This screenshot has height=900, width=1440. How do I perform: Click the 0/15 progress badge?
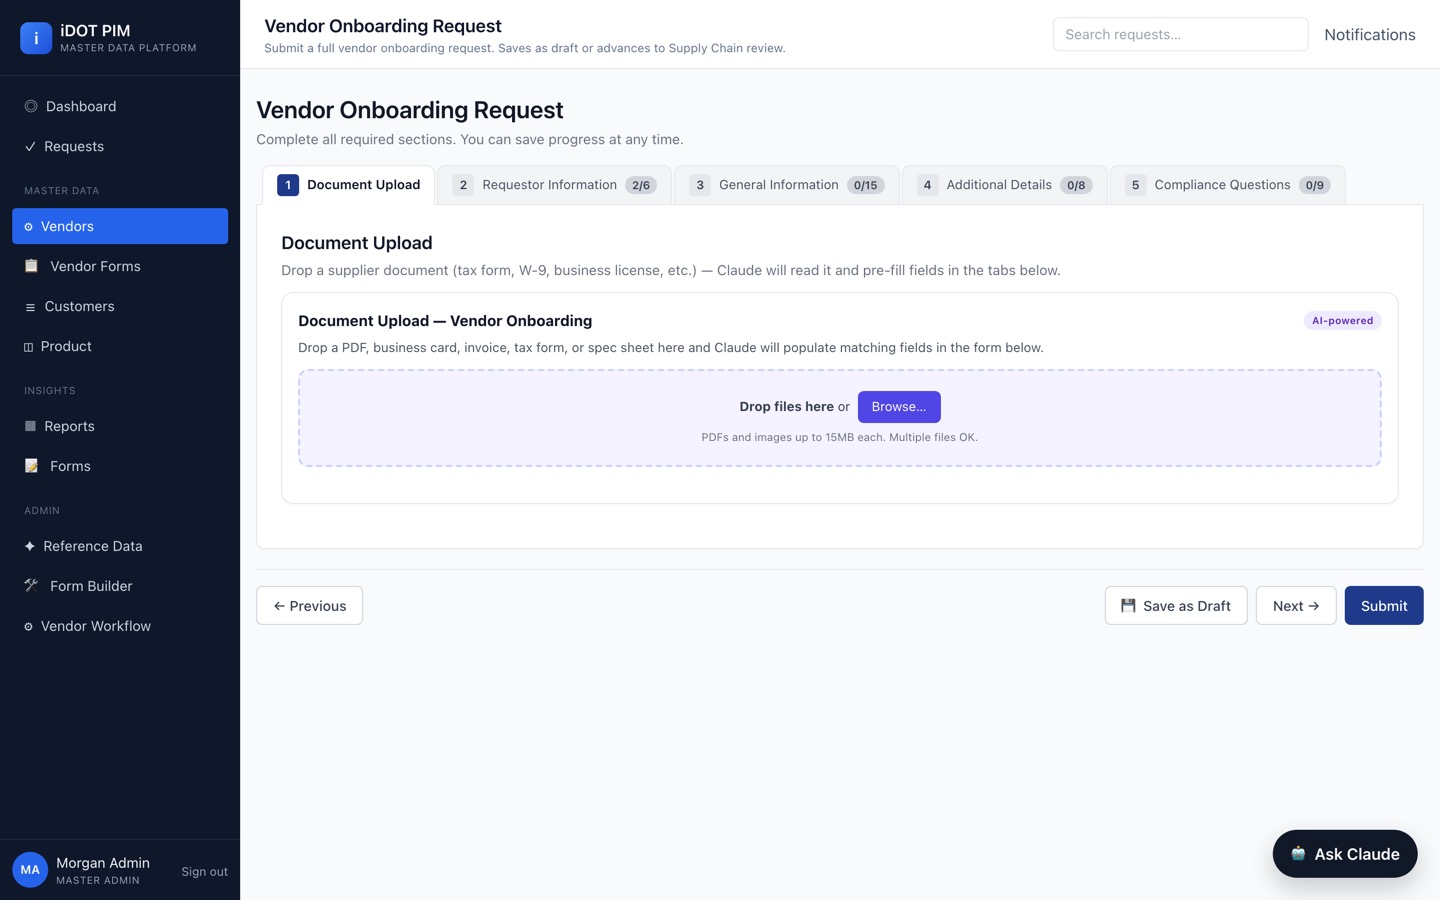pyautogui.click(x=865, y=185)
